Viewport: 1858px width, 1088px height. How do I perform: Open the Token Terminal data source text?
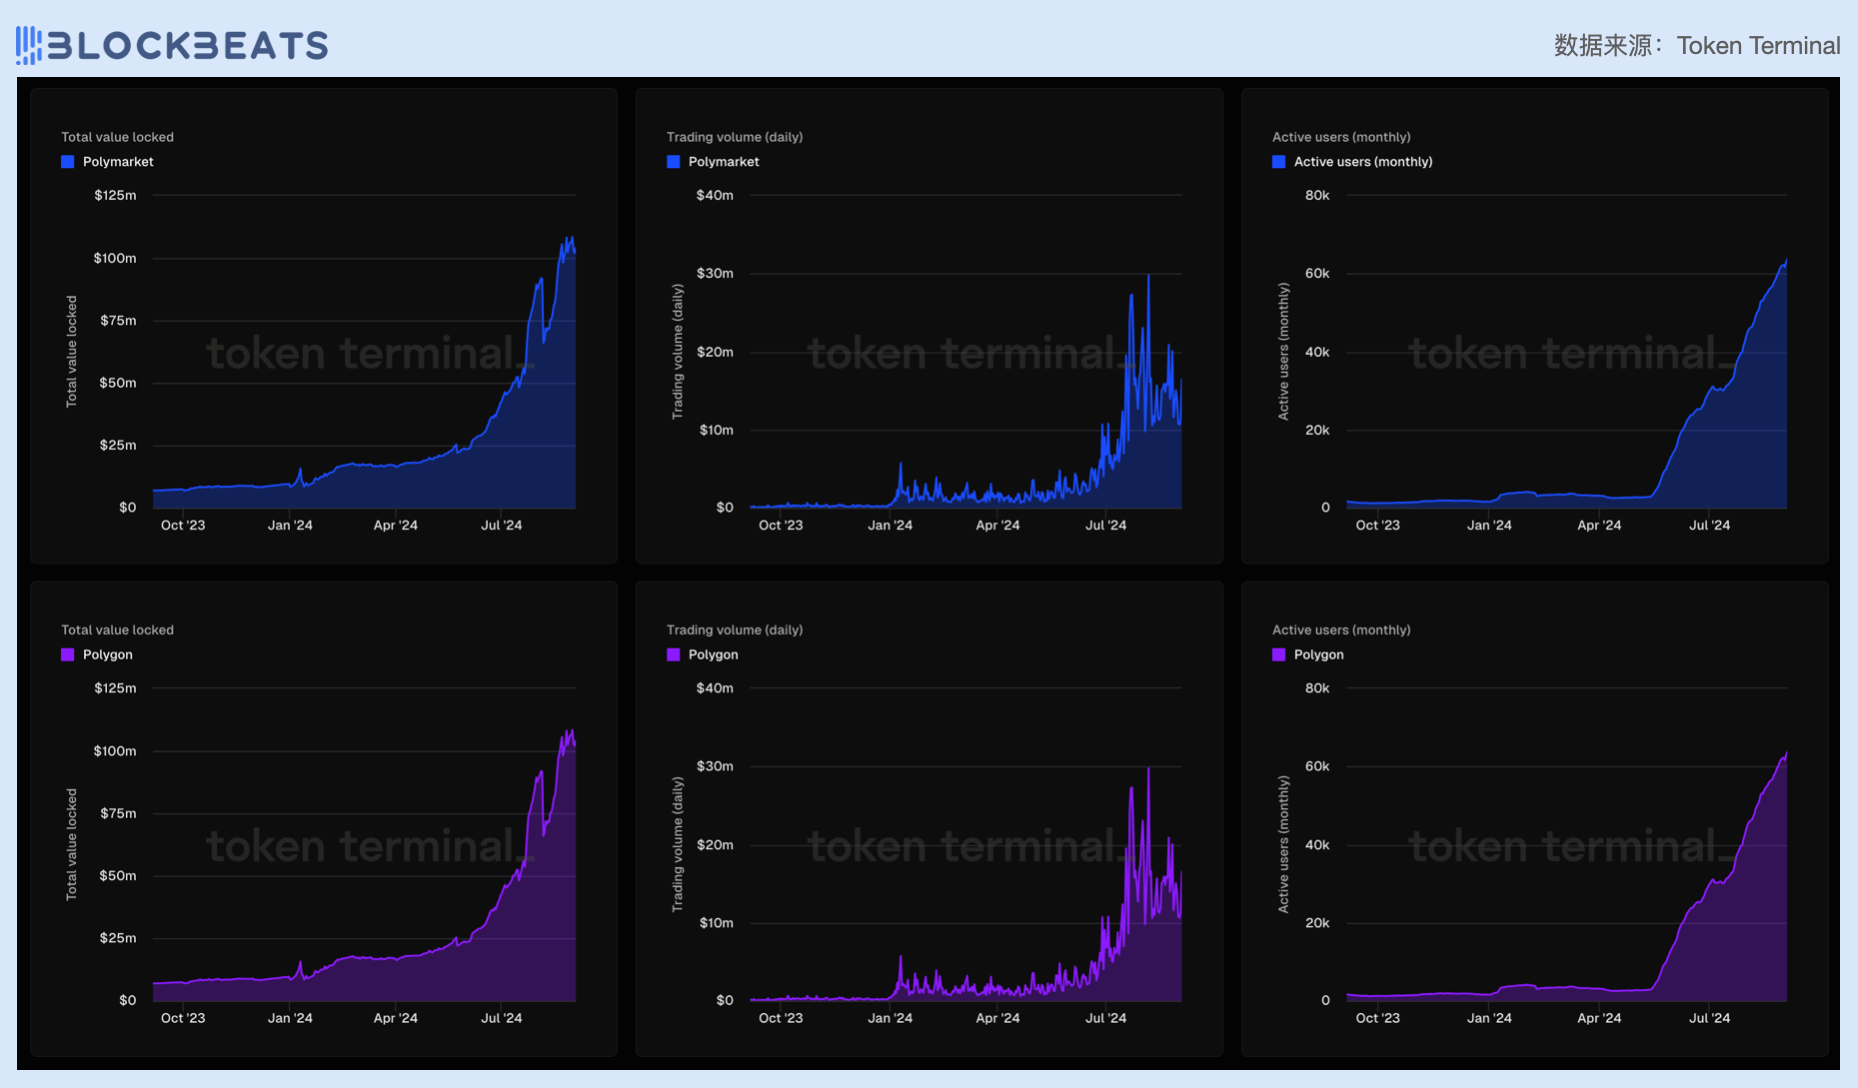1757,46
